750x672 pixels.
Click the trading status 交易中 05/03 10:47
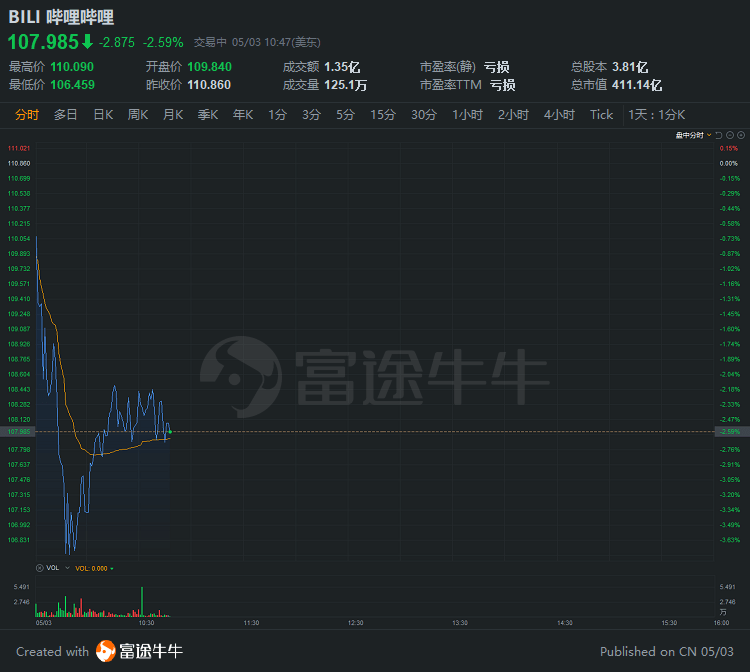tap(257, 43)
